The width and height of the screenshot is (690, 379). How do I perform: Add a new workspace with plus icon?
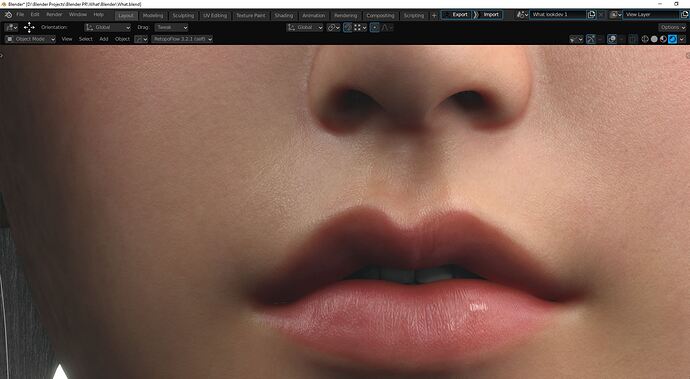point(434,15)
